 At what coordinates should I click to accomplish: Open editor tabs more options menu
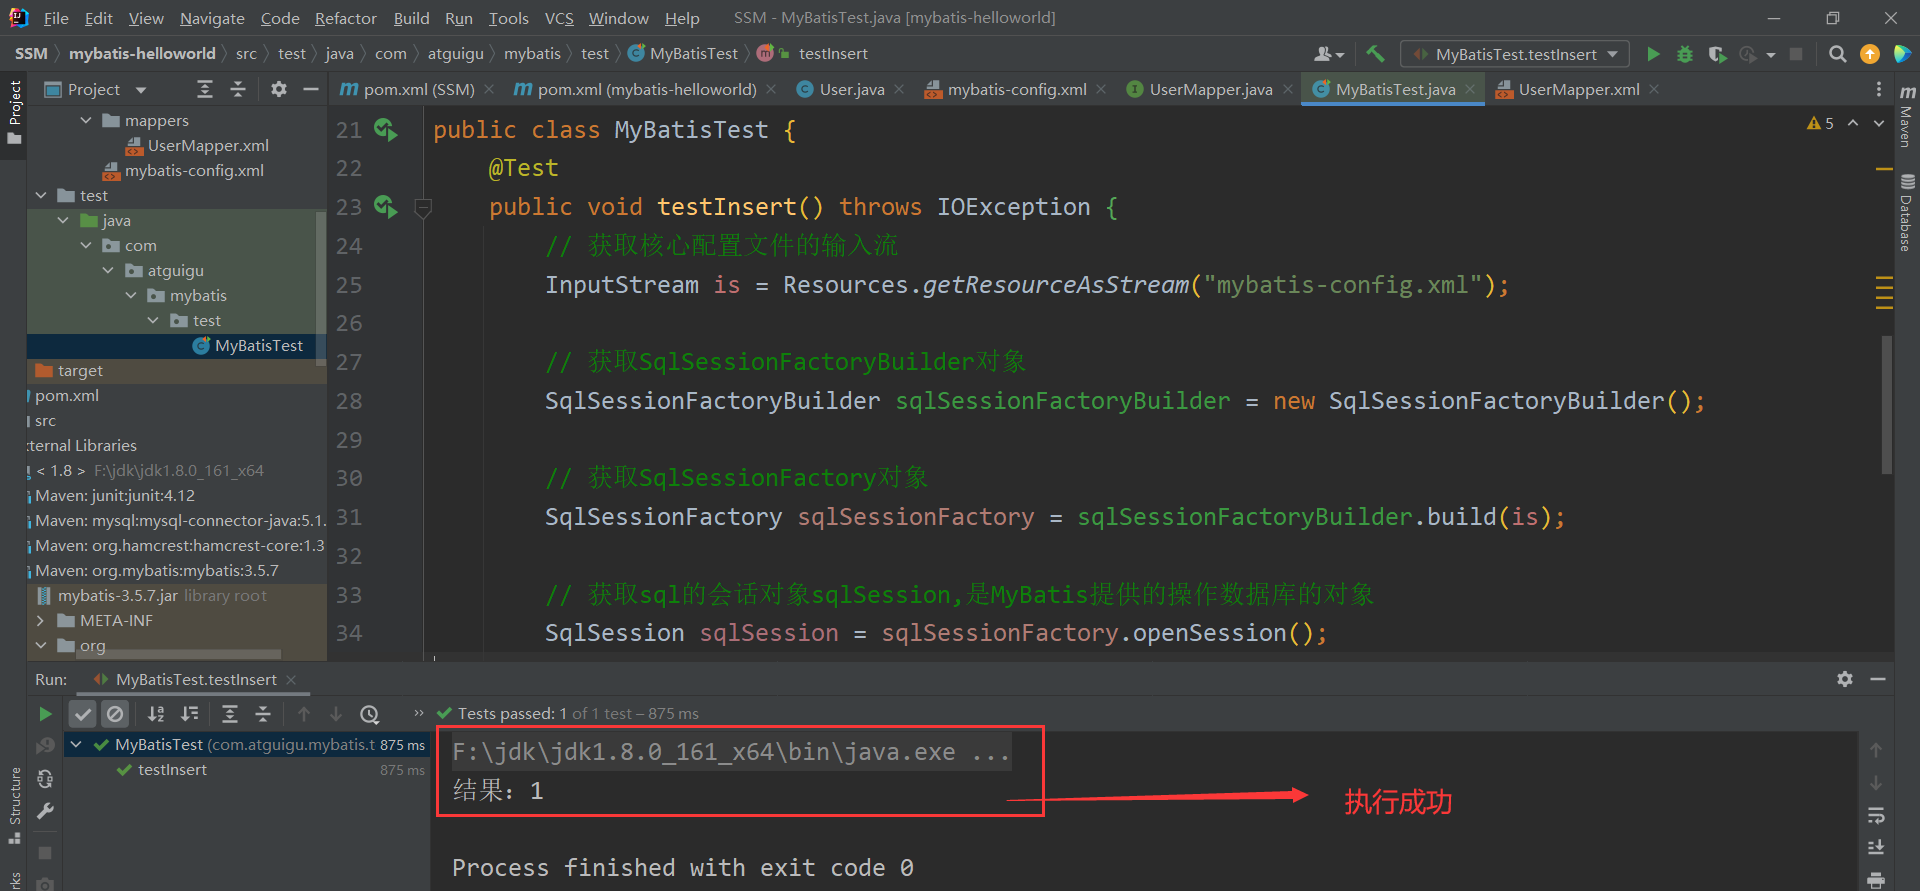(1879, 89)
